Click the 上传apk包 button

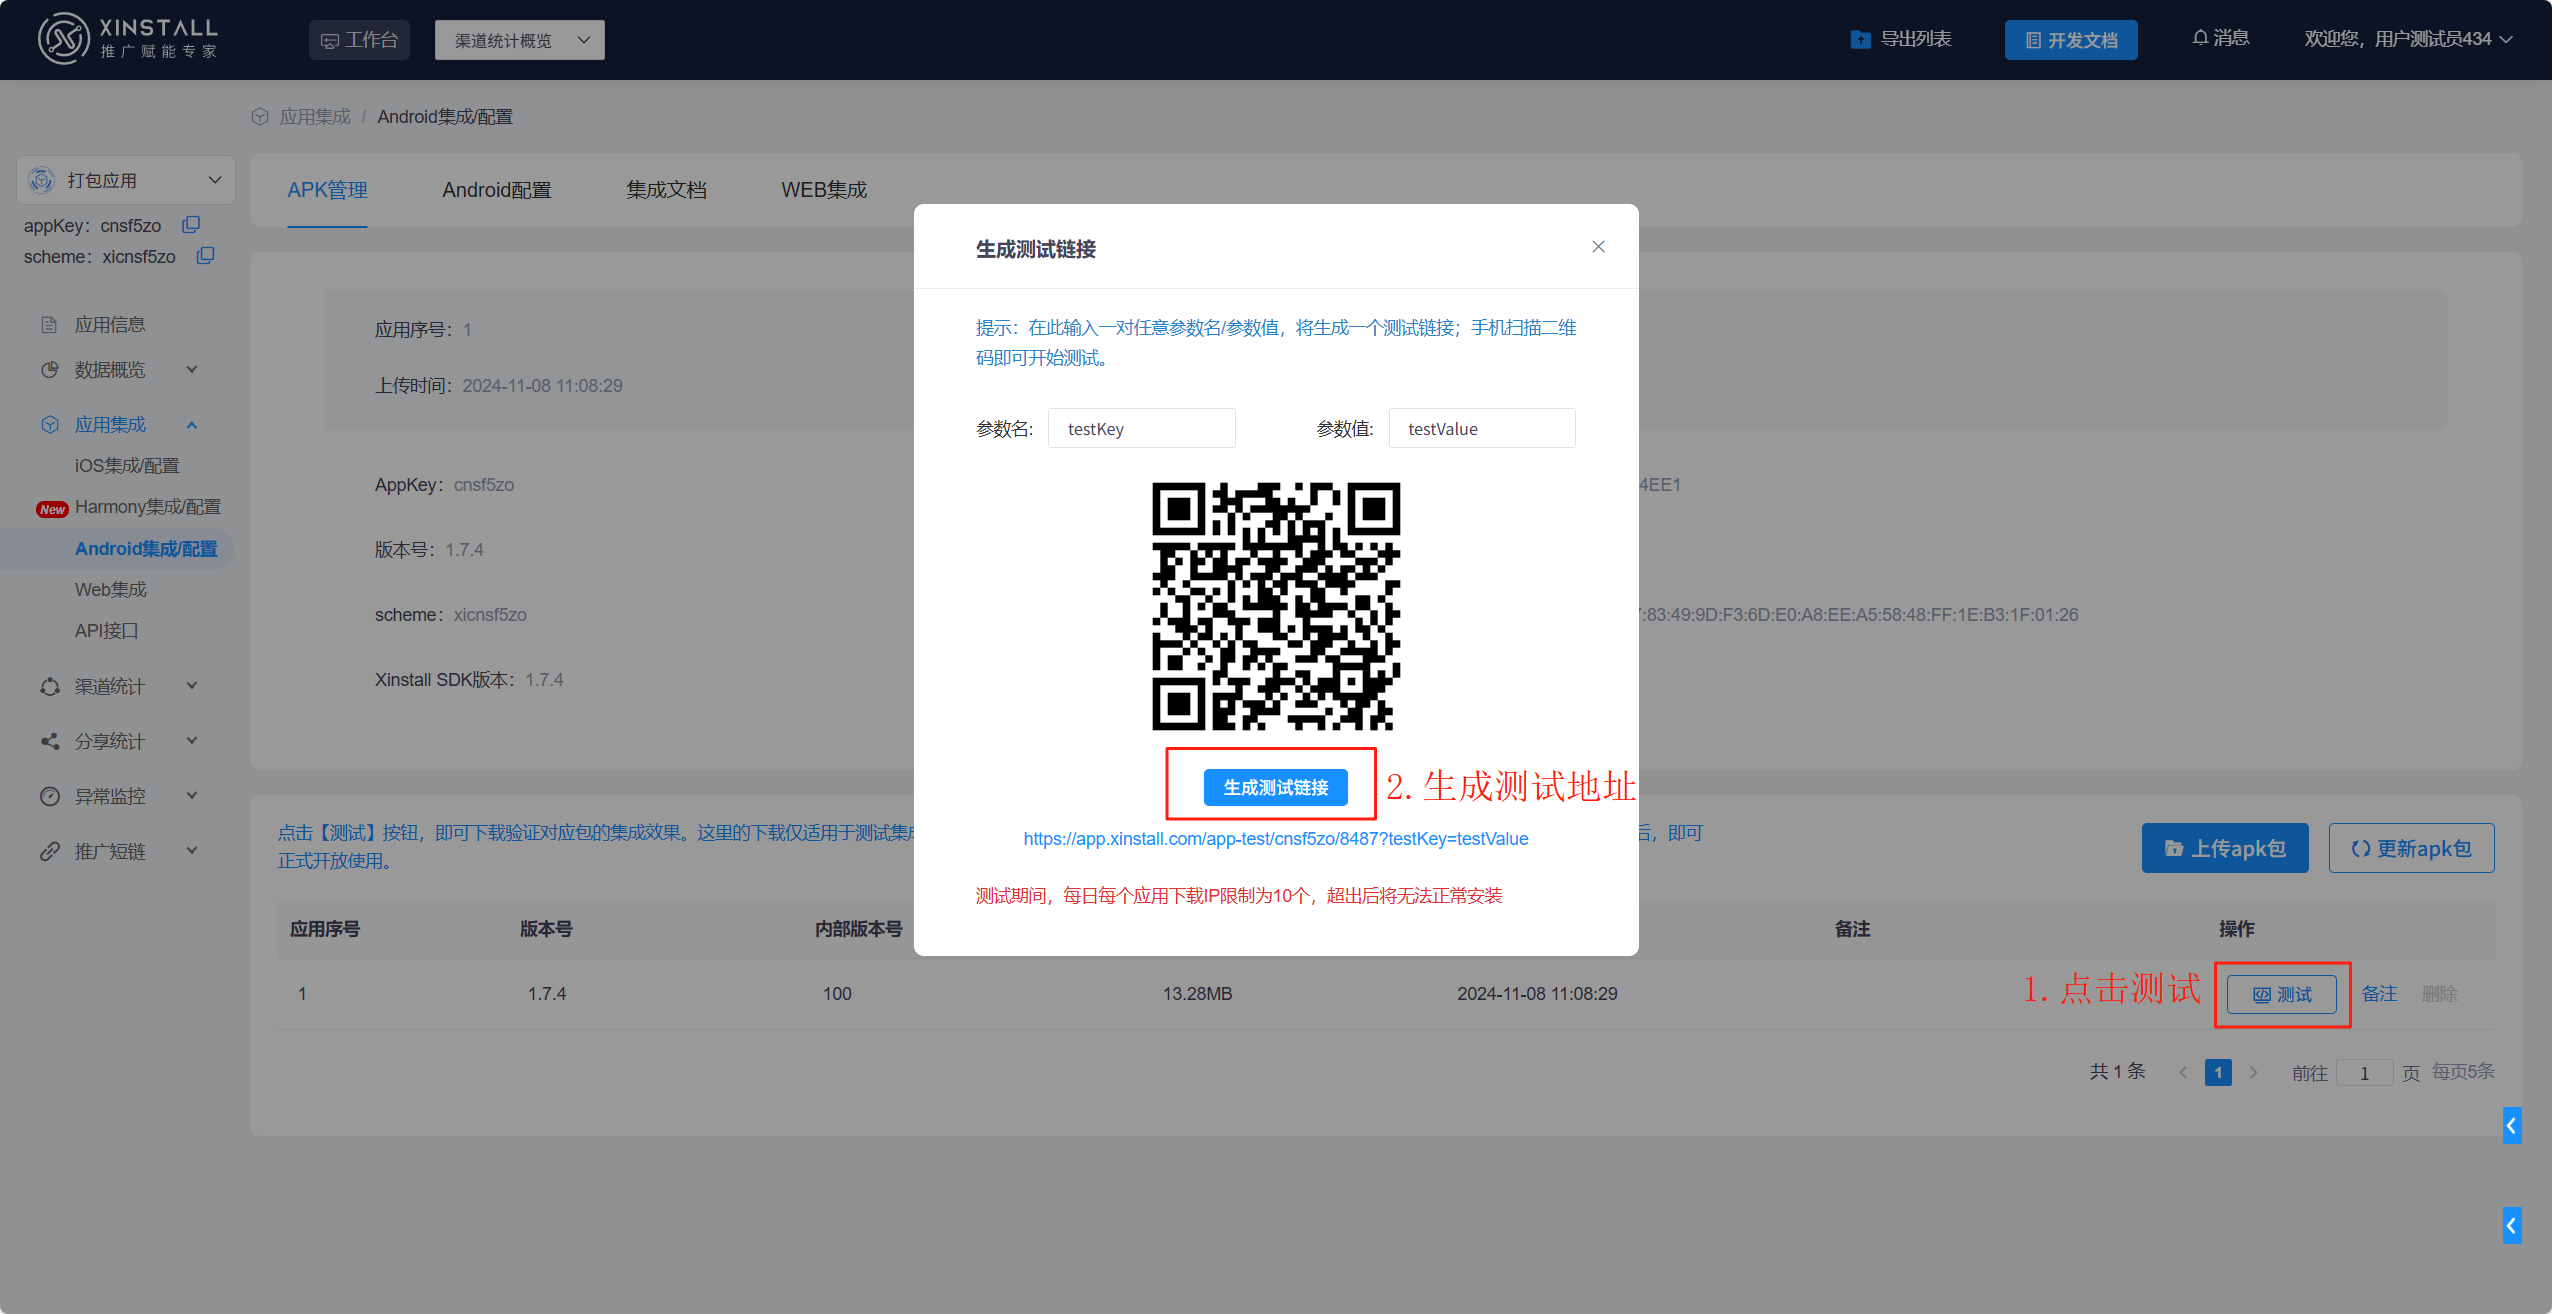click(2224, 849)
